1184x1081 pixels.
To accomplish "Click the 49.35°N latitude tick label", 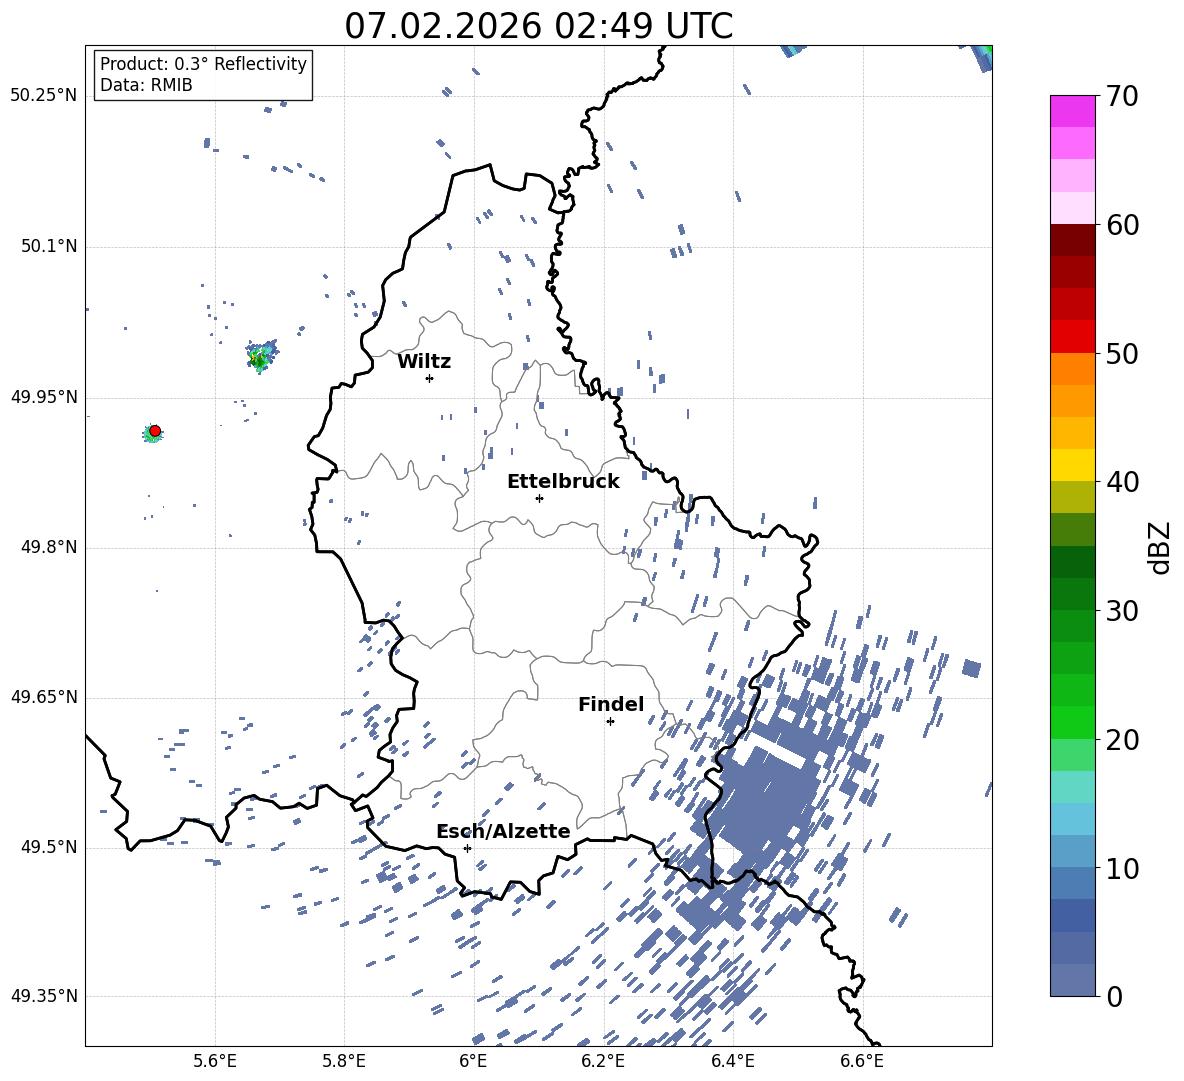I will (x=43, y=996).
